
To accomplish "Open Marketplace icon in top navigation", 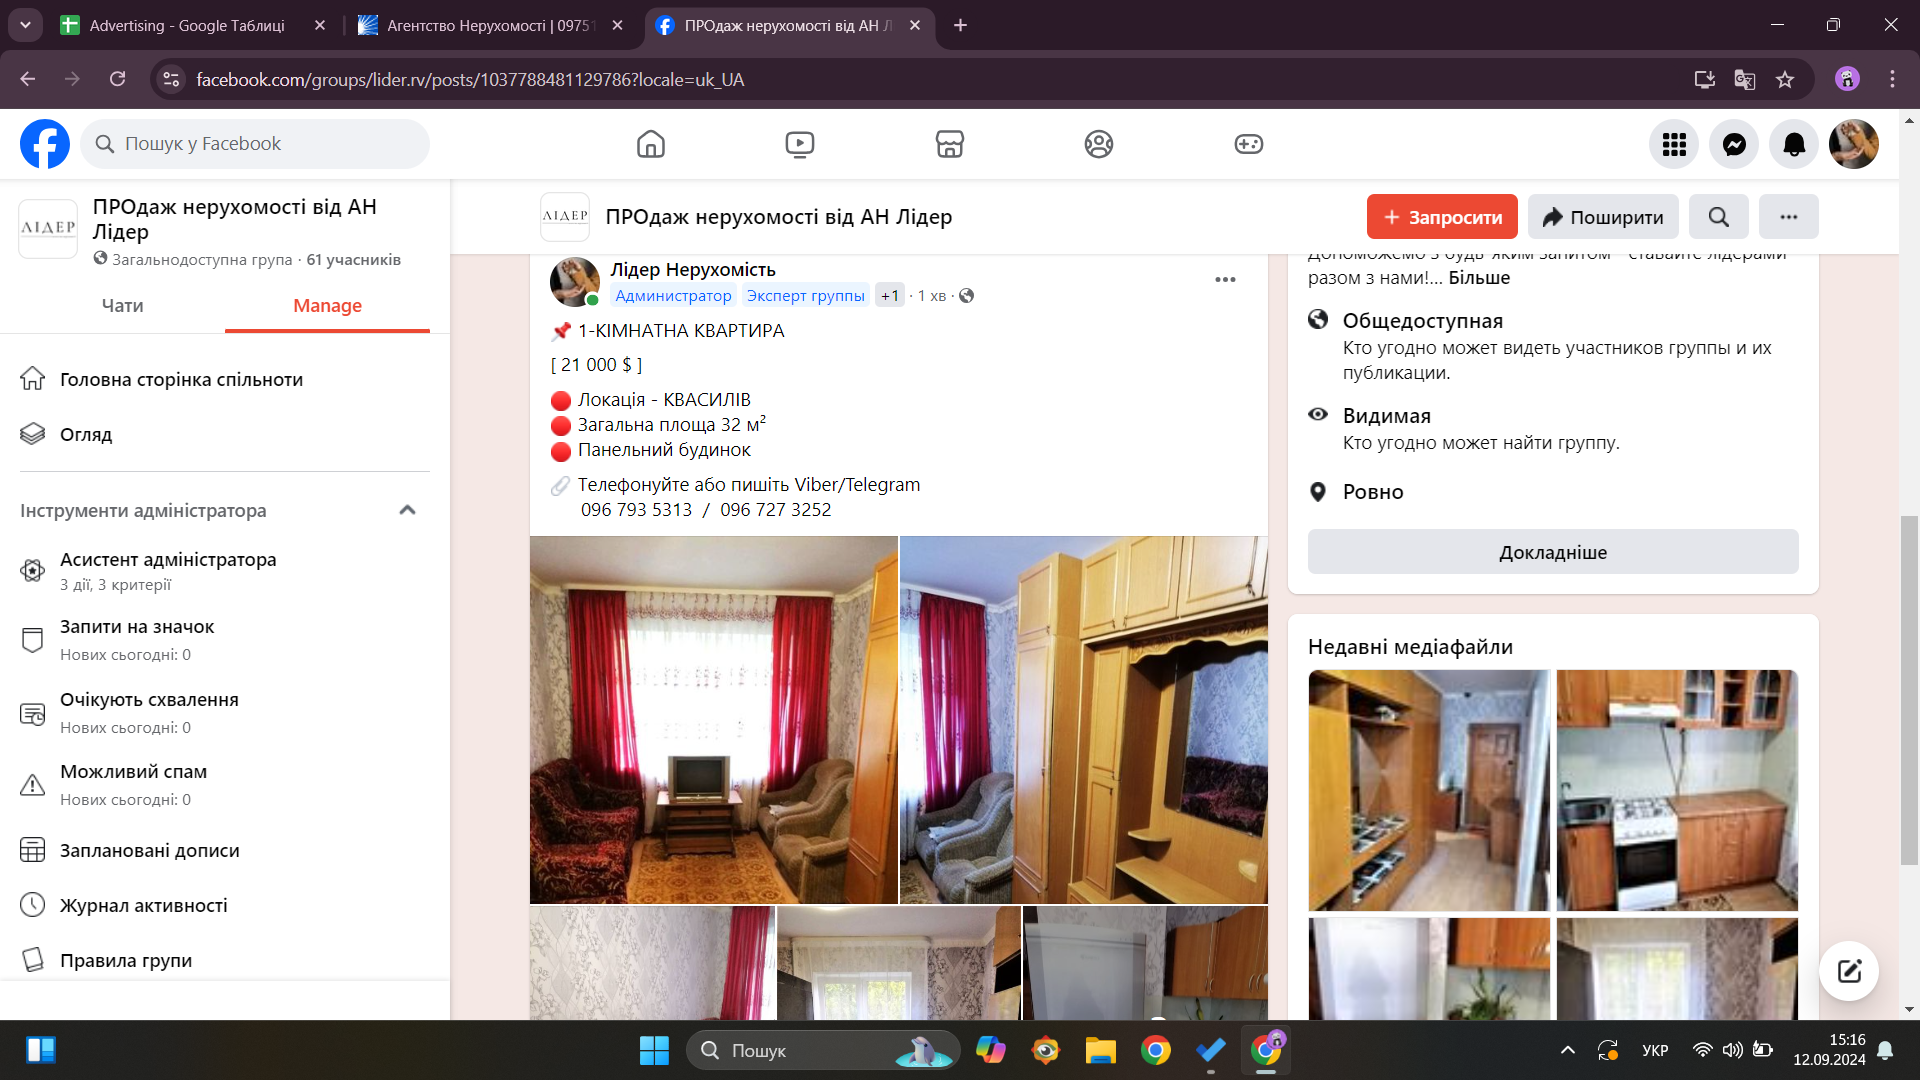I will click(949, 144).
